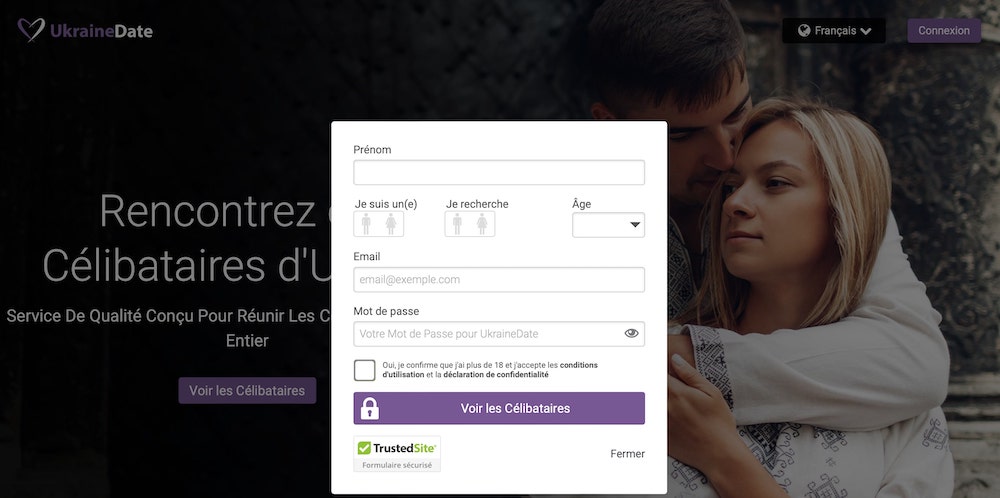Close the signup form via Fermer
The image size is (1000, 498).
(628, 454)
